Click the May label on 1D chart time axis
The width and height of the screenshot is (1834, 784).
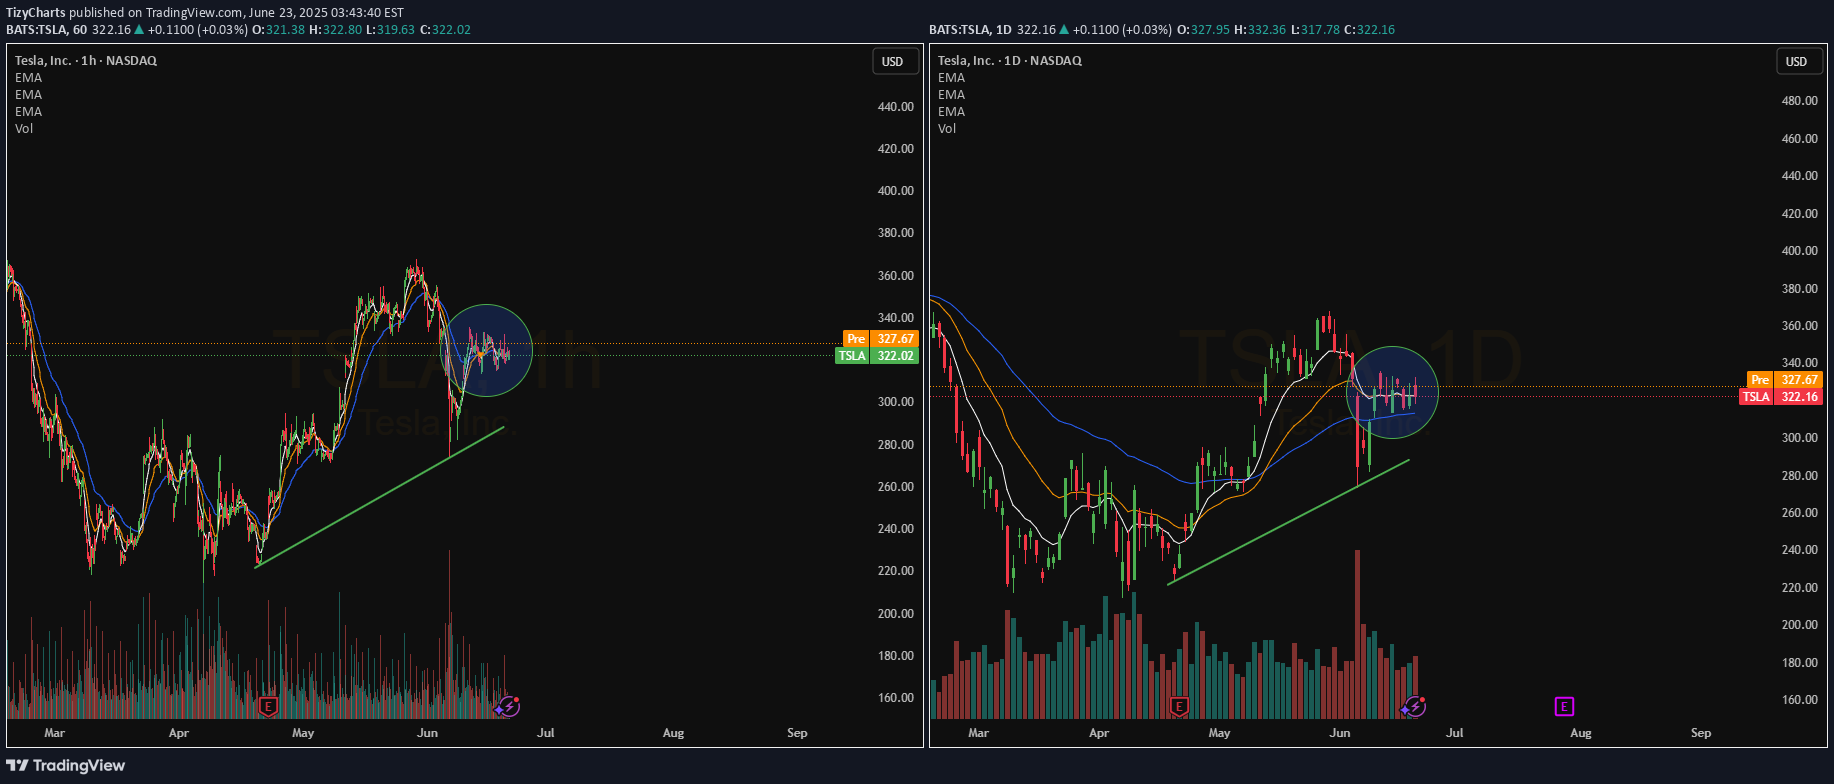[x=1219, y=733]
